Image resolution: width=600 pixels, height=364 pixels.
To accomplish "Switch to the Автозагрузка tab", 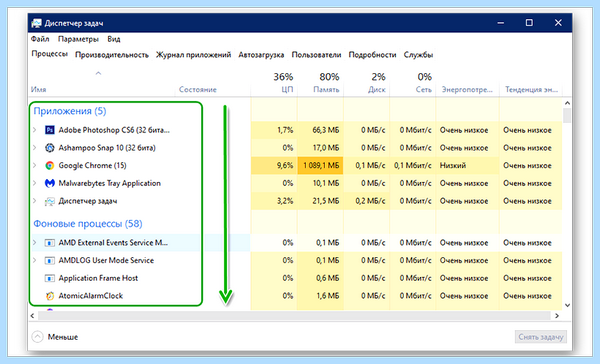I will coord(261,55).
